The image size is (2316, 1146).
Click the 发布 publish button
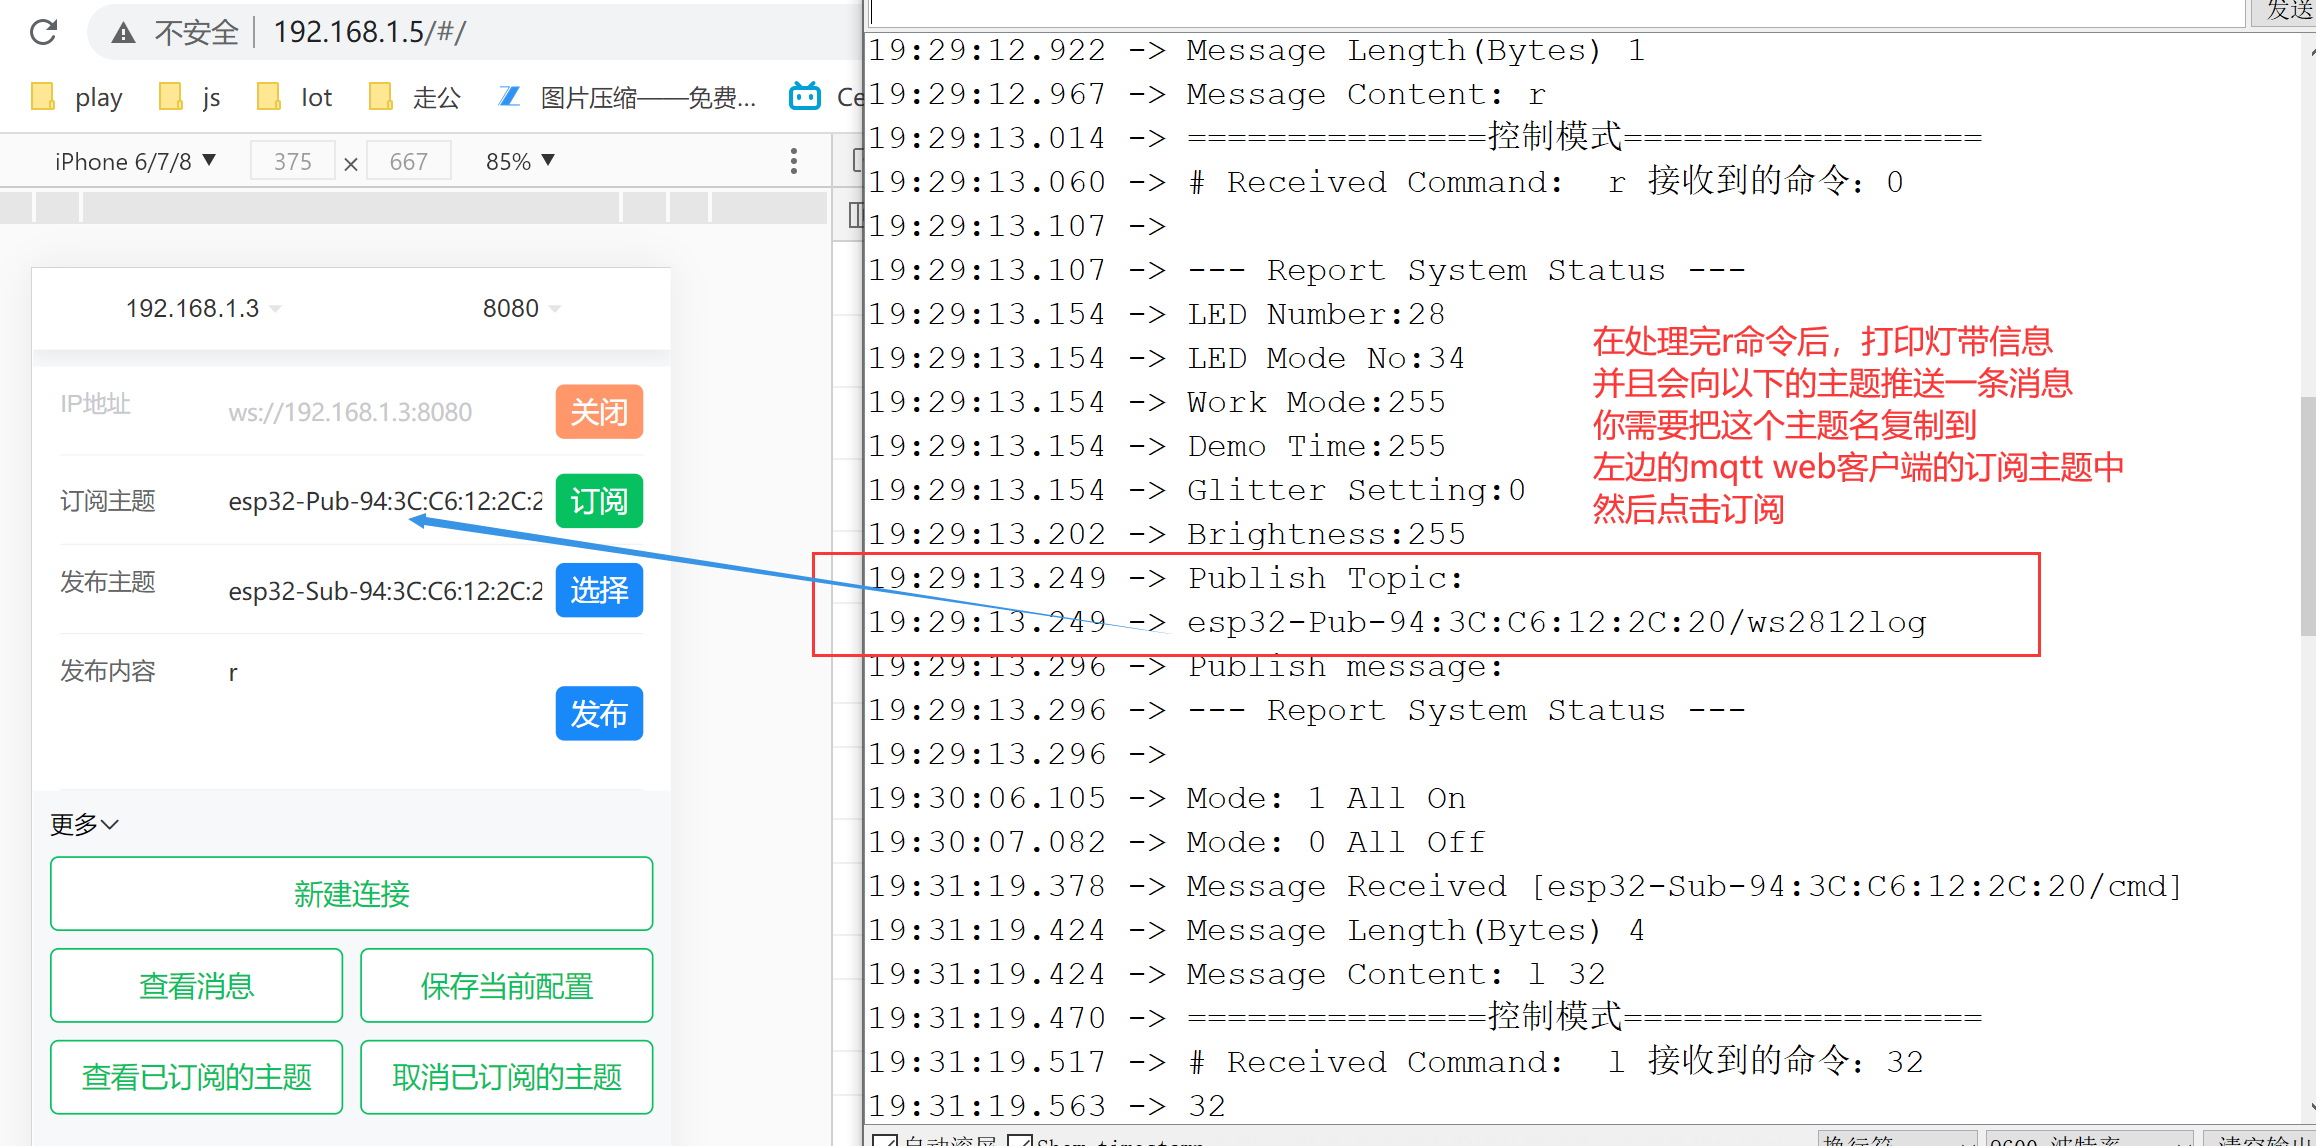click(598, 713)
